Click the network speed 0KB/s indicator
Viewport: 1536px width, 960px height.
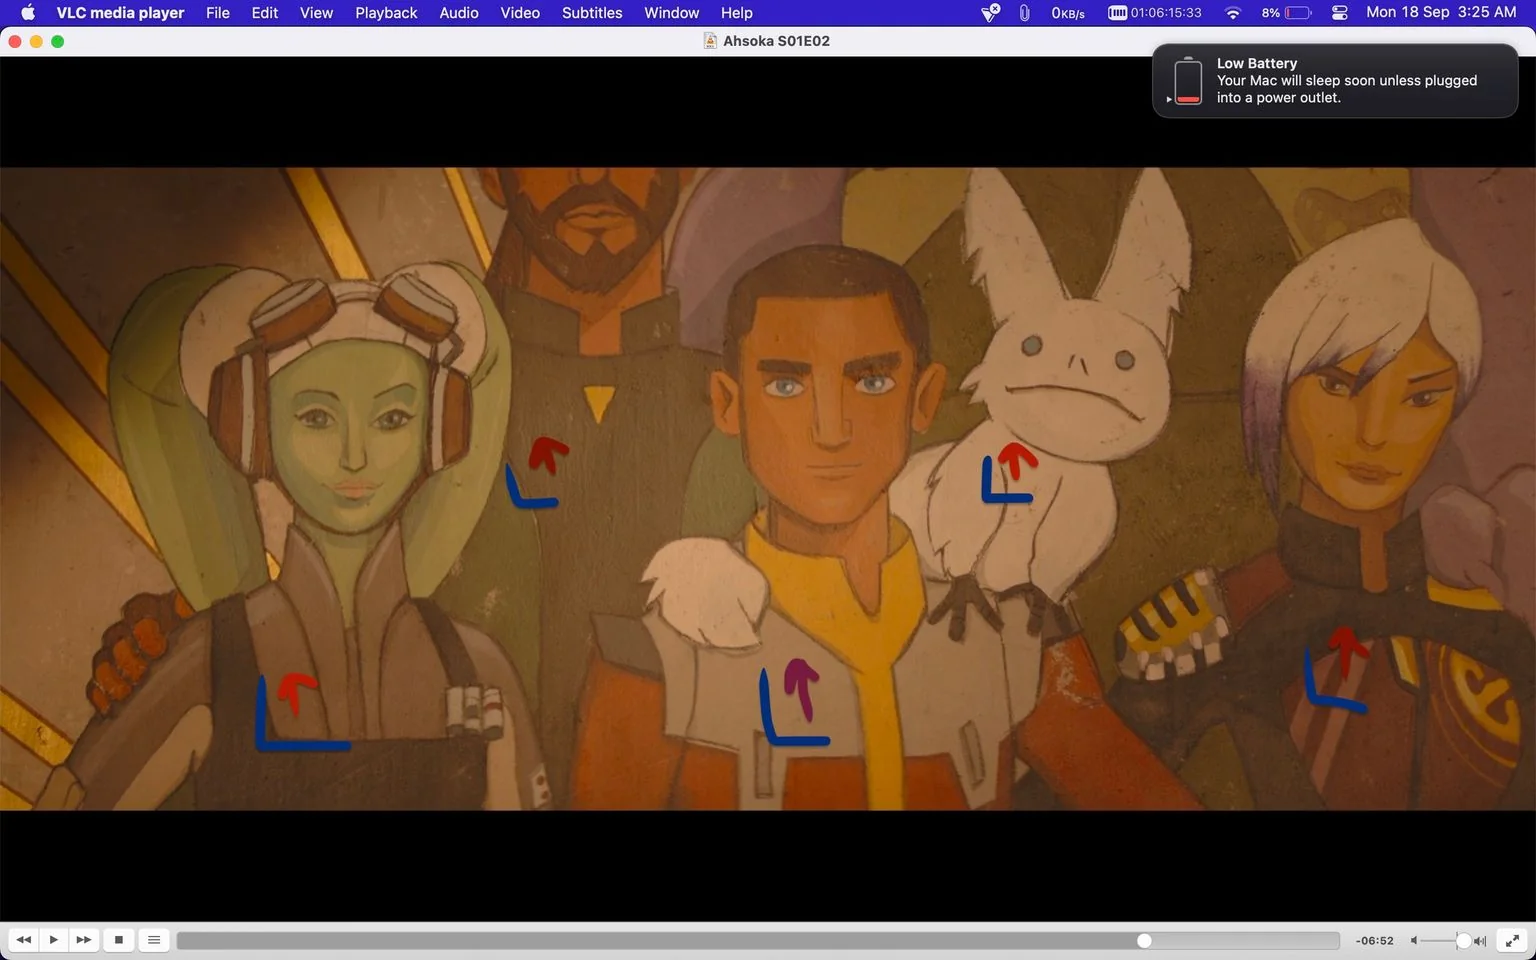tap(1068, 13)
